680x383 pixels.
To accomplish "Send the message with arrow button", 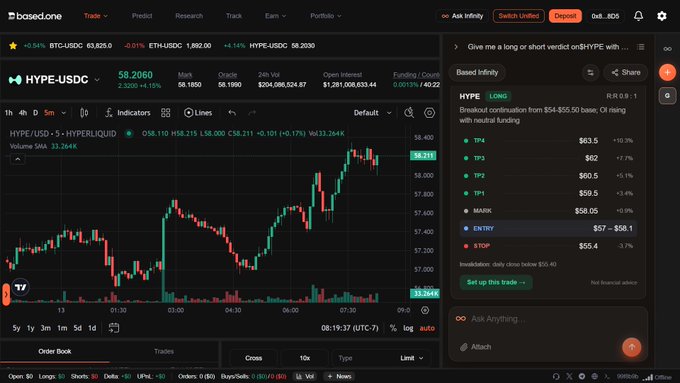I will (x=631, y=347).
